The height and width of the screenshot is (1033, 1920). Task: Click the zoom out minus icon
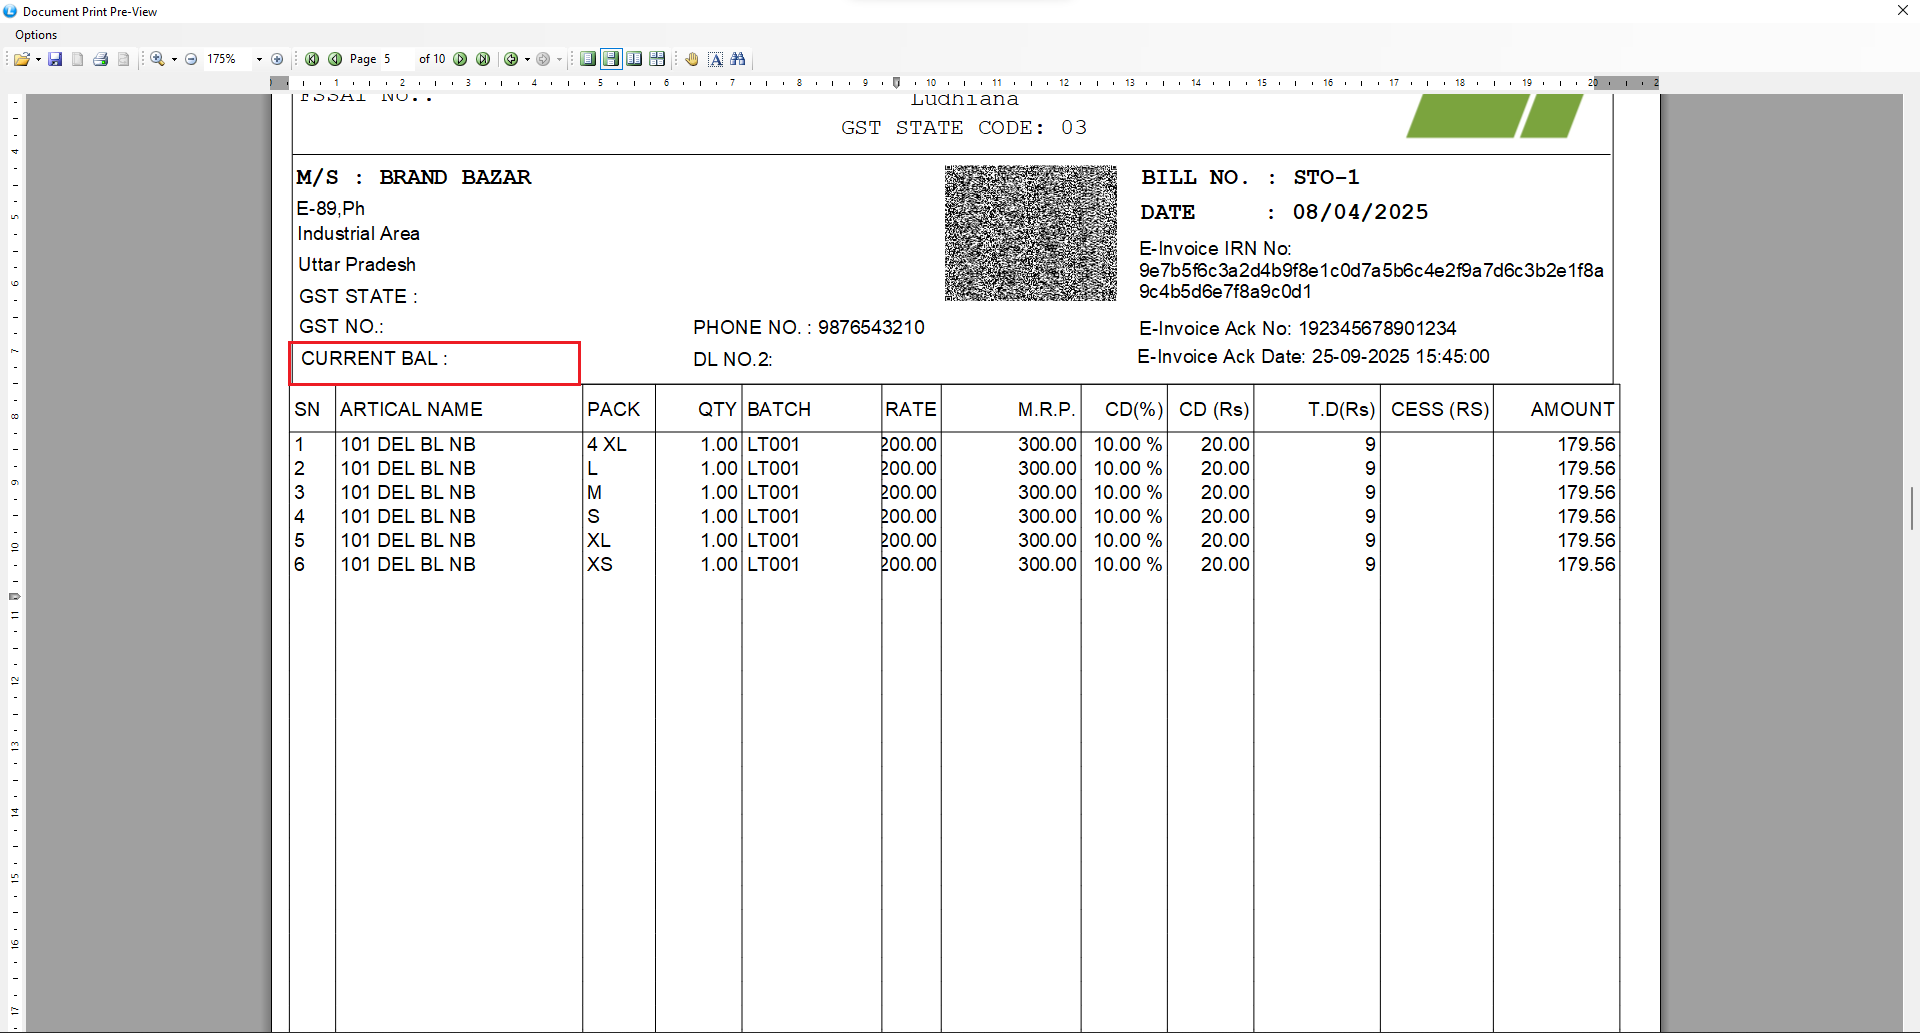(191, 59)
